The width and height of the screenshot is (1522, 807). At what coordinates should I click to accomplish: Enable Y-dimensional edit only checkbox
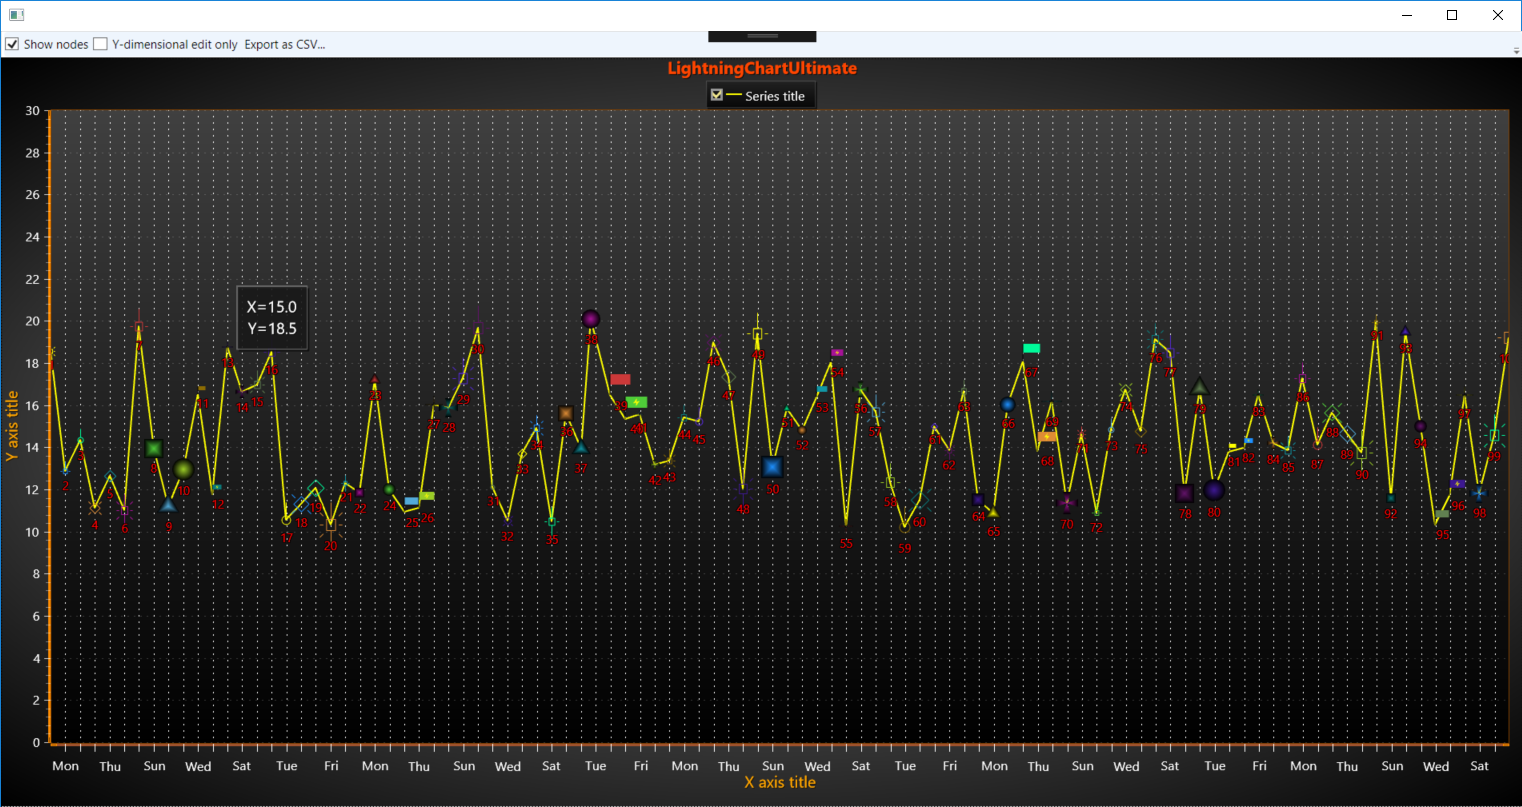(100, 44)
